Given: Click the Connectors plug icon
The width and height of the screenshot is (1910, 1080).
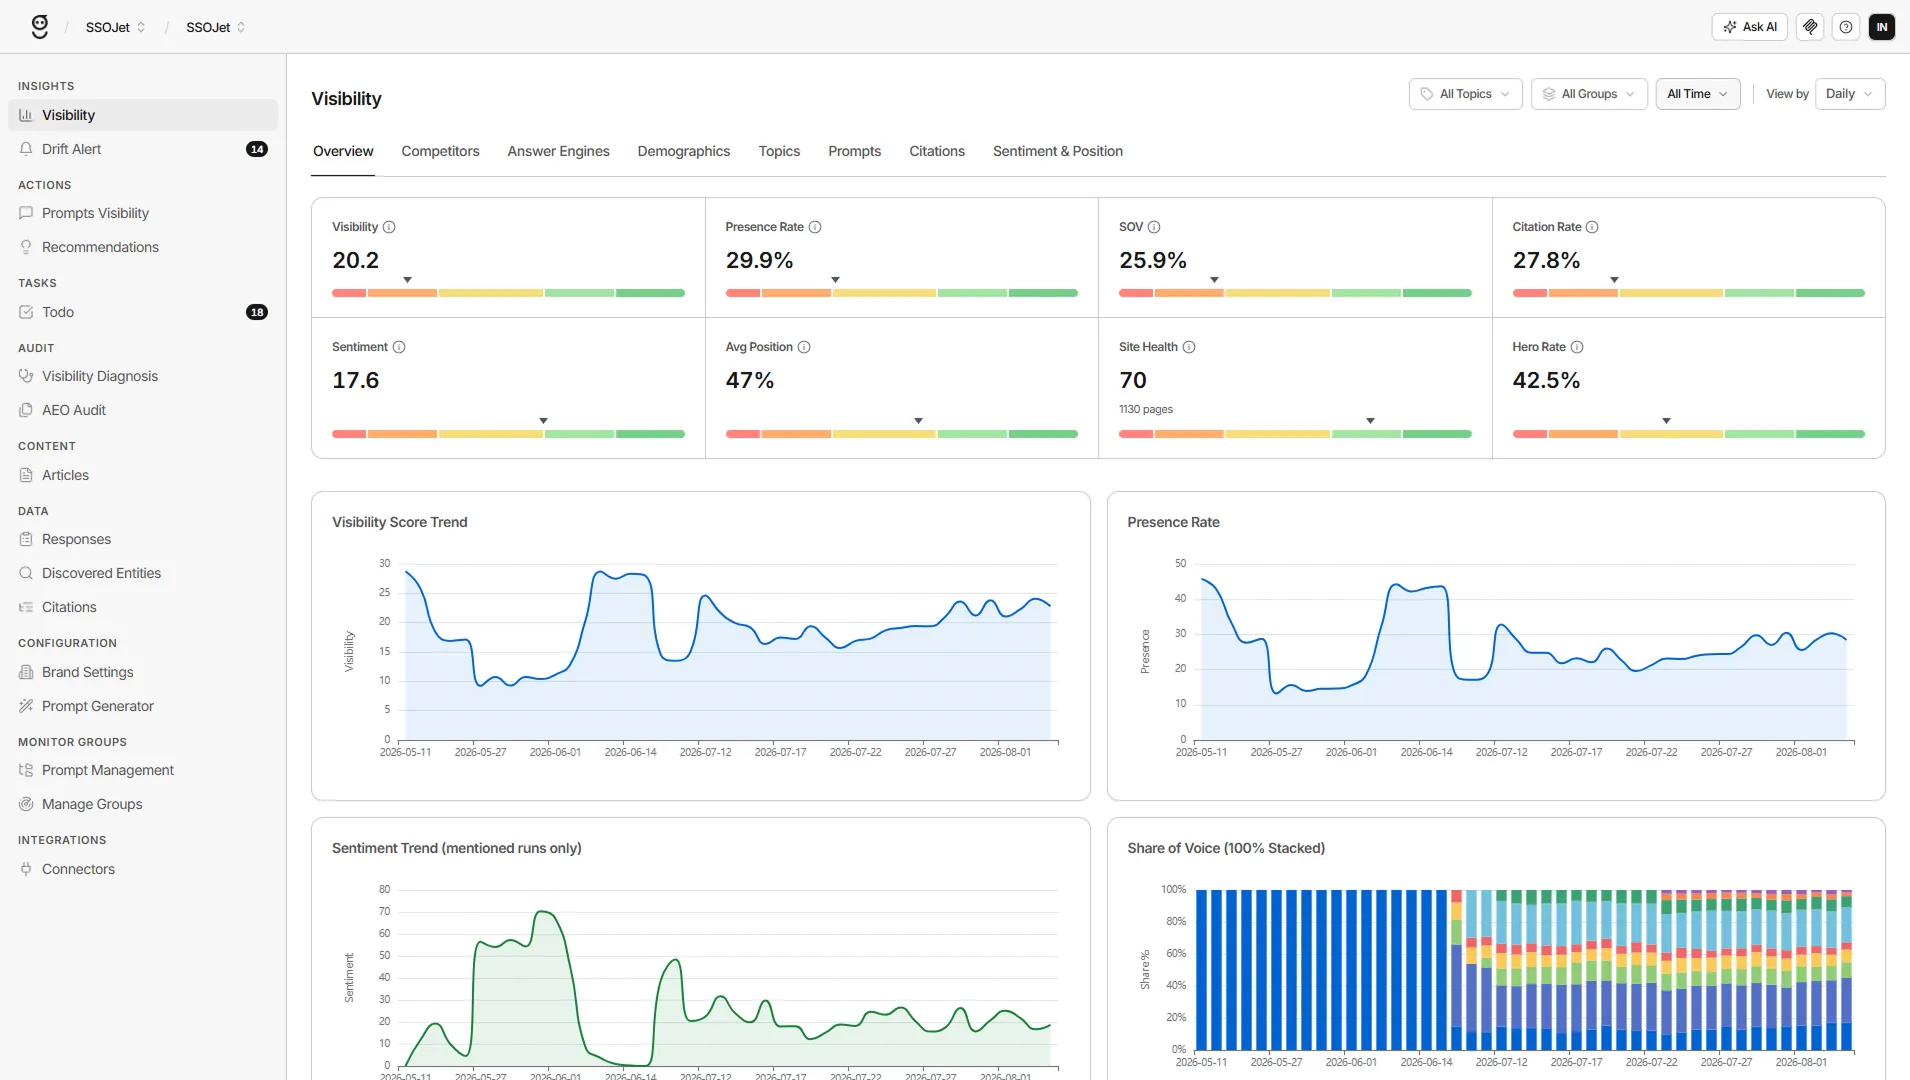Looking at the screenshot, I should (x=26, y=869).
